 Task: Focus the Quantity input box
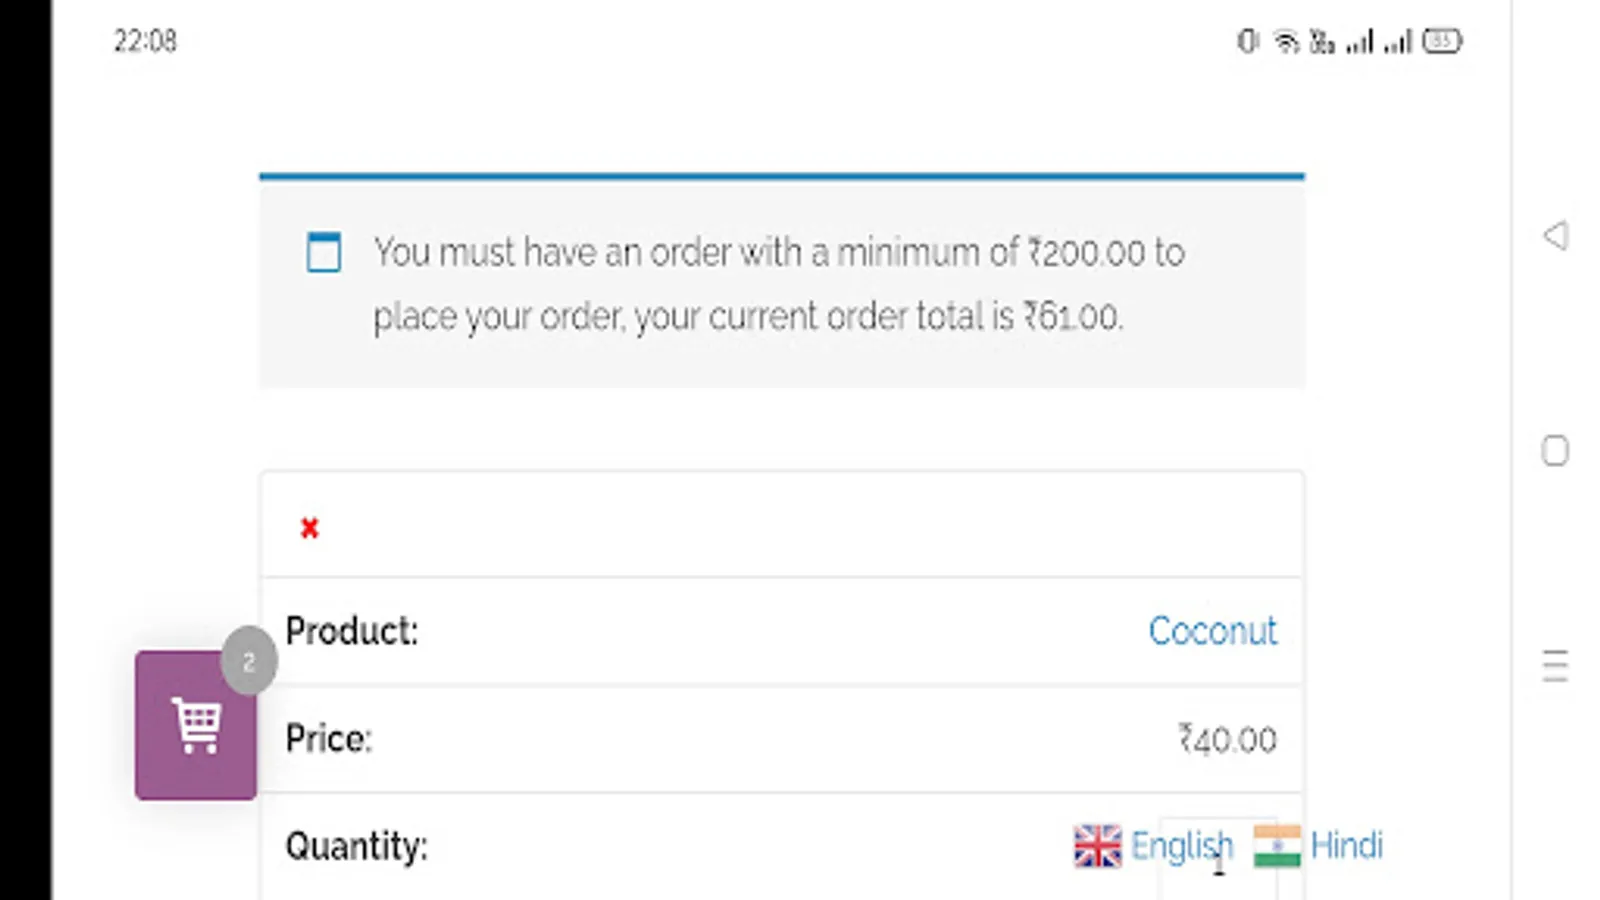[x=1219, y=858]
